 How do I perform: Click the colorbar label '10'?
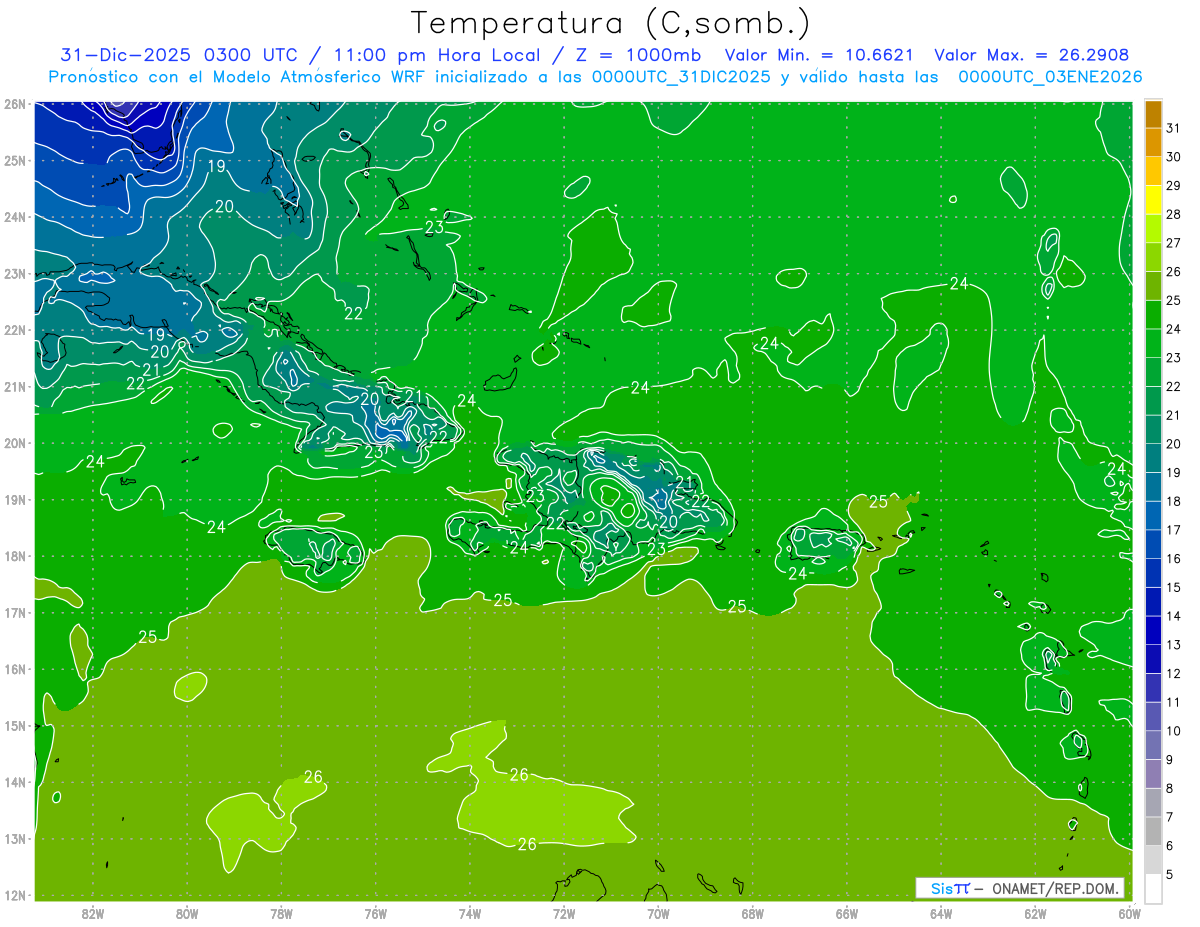tap(1174, 731)
